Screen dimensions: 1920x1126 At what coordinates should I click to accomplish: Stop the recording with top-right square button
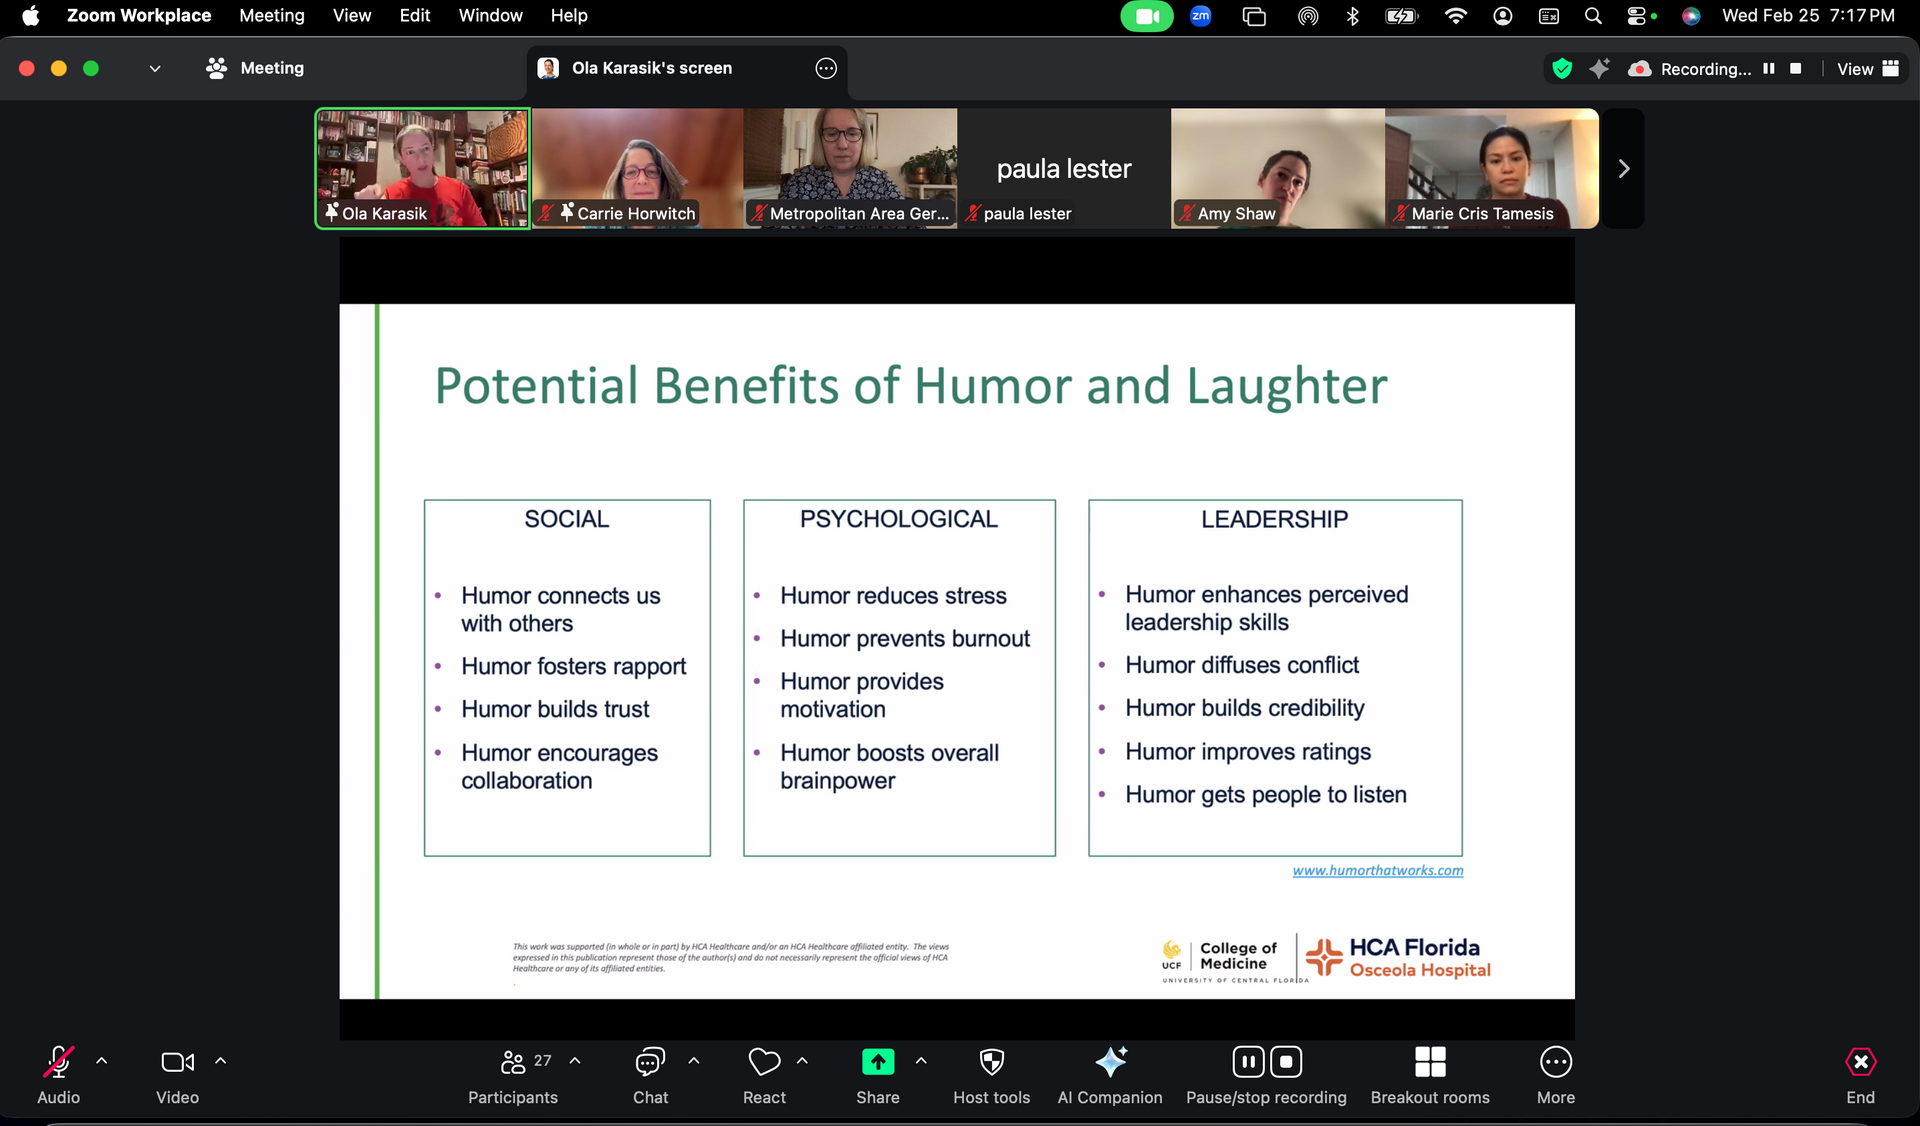(x=1795, y=69)
